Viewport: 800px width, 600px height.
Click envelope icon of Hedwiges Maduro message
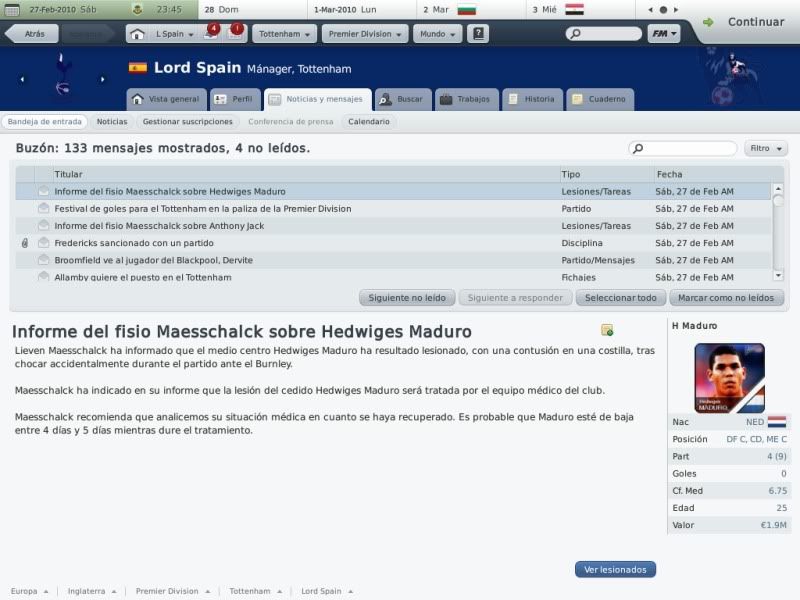click(x=44, y=191)
